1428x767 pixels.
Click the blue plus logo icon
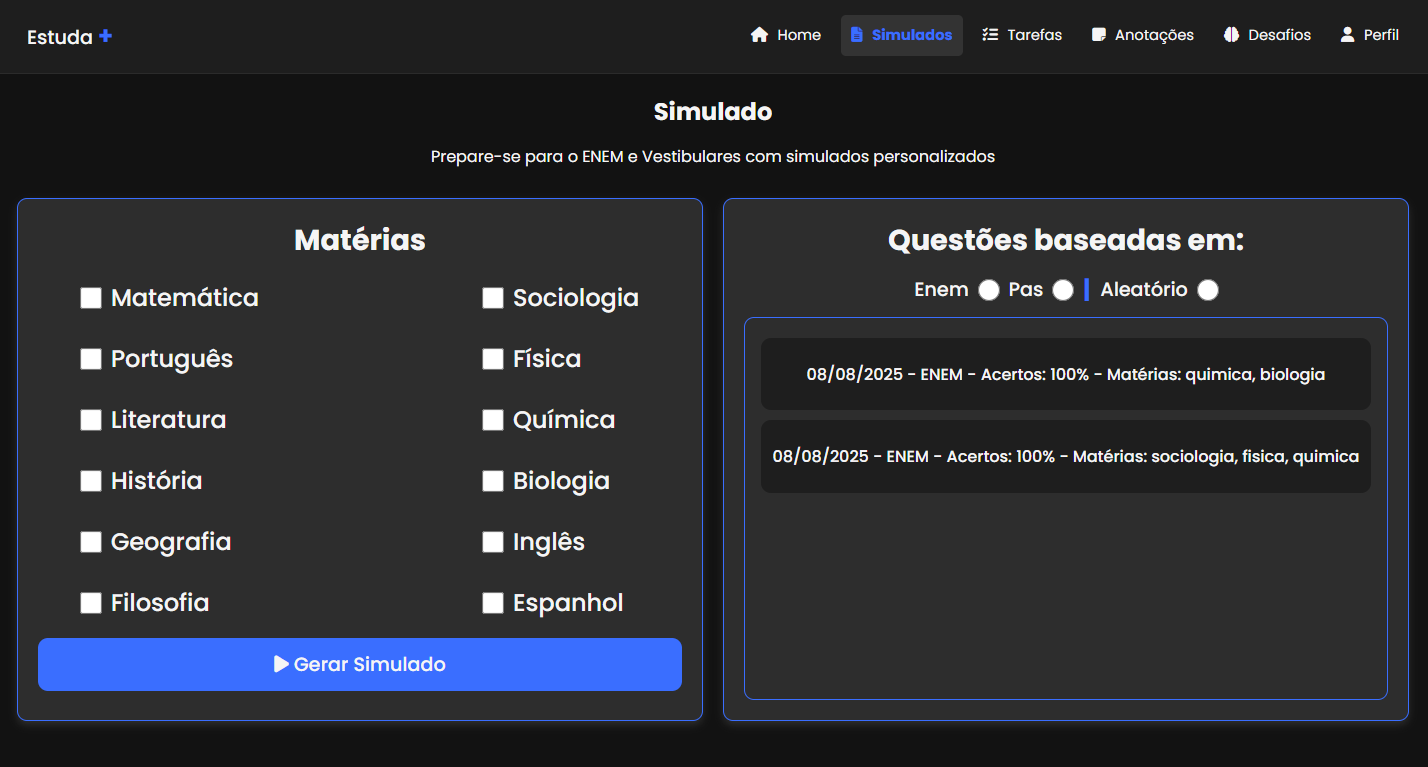click(106, 36)
